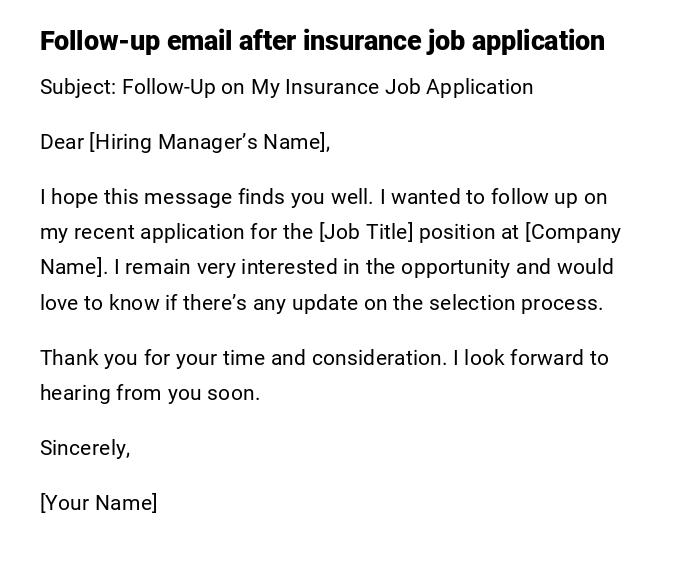Click 'hearing from you soon.'
Image resolution: width=700 pixels, height=566 pixels.
[x=150, y=393]
